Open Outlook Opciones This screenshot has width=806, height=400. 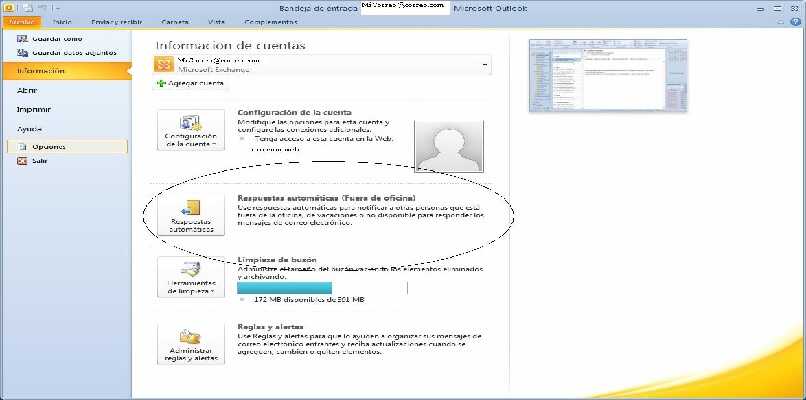[x=67, y=147]
